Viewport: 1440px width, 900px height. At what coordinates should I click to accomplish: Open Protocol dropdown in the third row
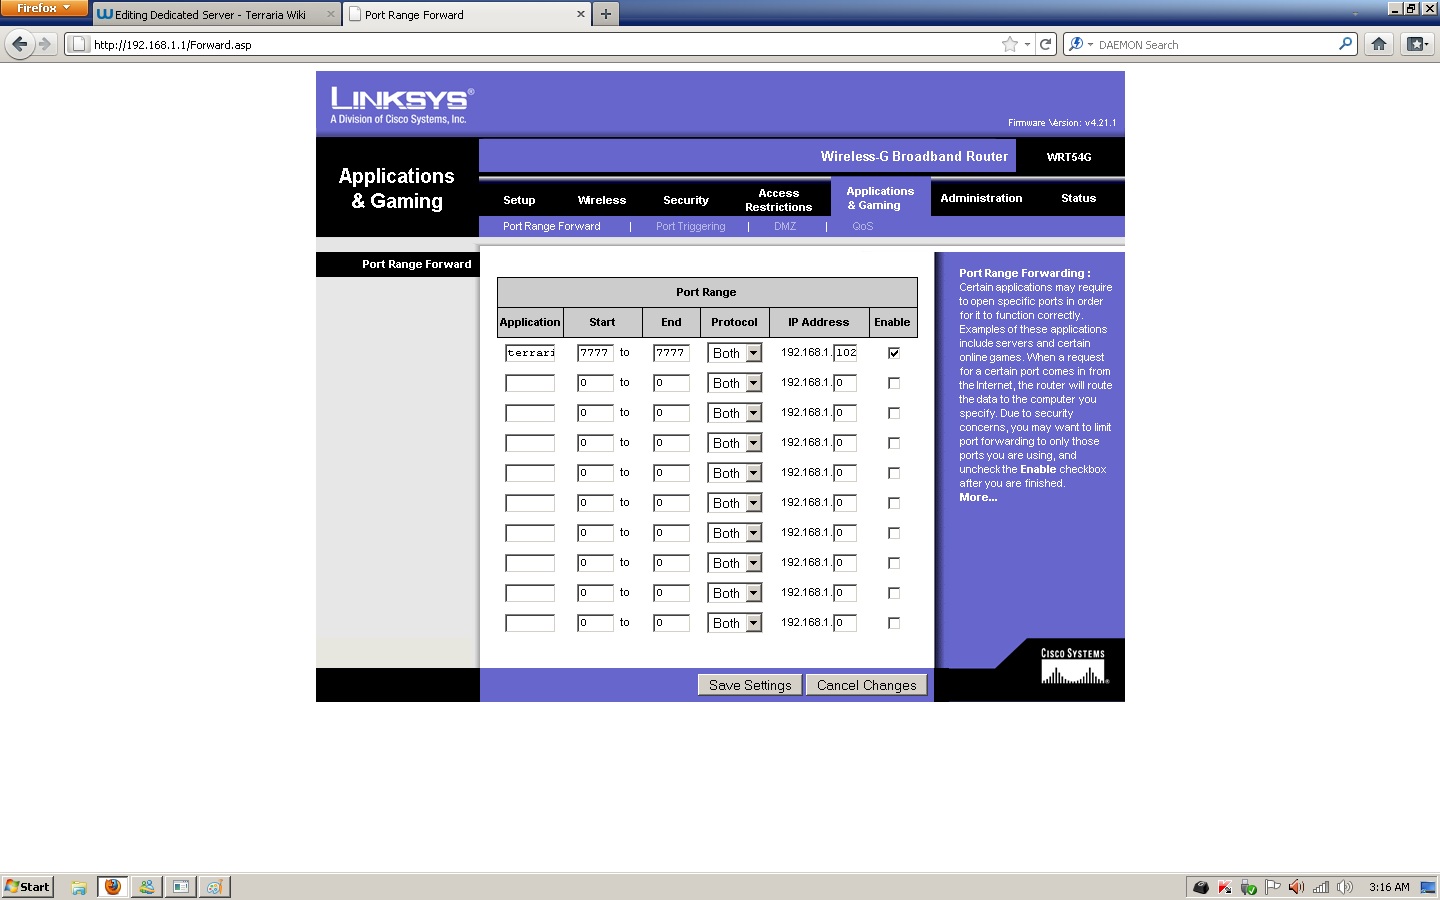[x=735, y=413]
